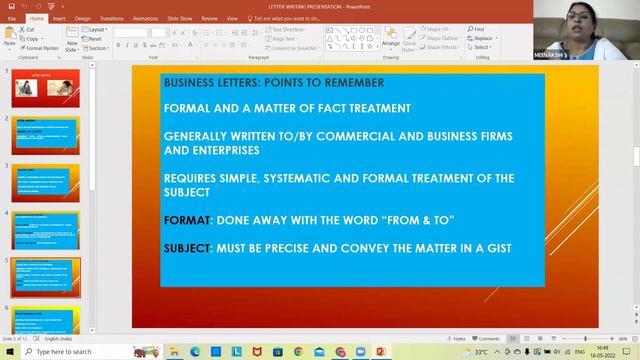Screen dimensions: 640x360
Task: Paste from clipboard using Paste icon
Action: point(9,33)
